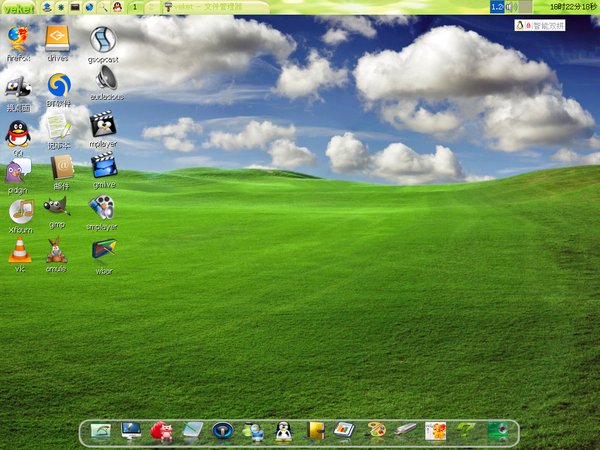Open the veket start menu
This screenshot has height=450, width=600.
(x=17, y=7)
